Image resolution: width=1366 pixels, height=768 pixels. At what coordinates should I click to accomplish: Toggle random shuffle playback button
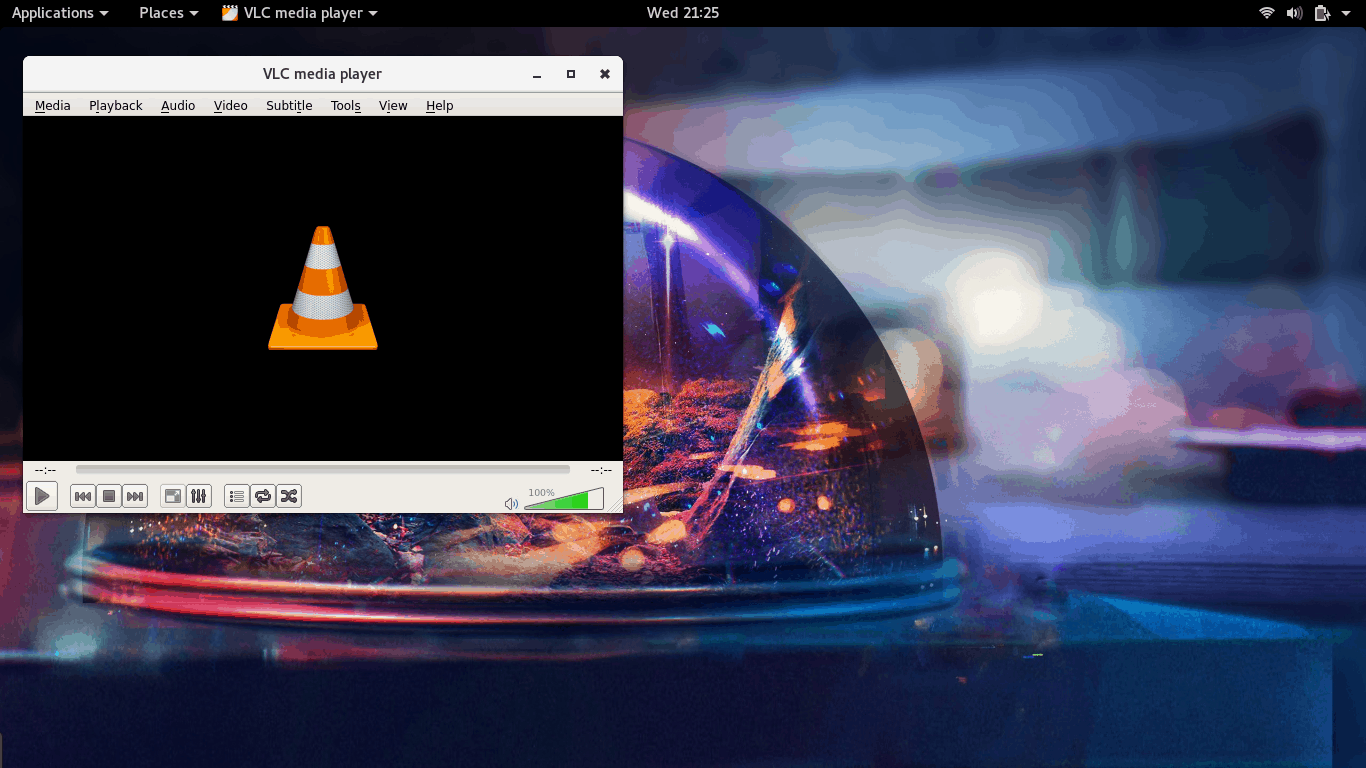pyautogui.click(x=289, y=496)
